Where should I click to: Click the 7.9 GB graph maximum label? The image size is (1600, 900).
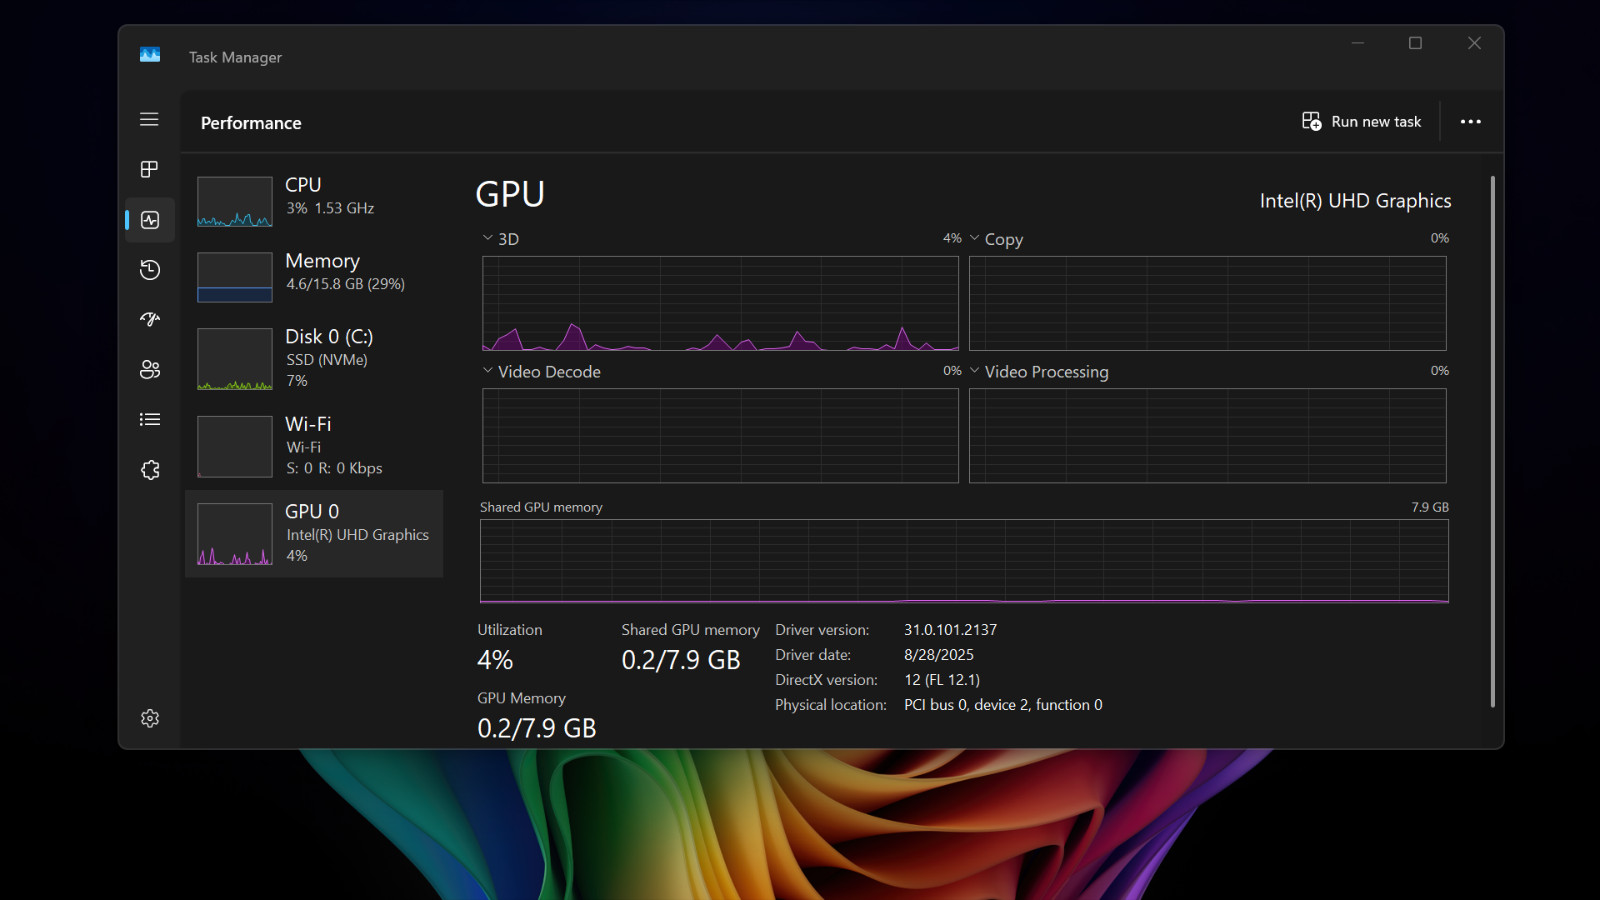point(1430,507)
